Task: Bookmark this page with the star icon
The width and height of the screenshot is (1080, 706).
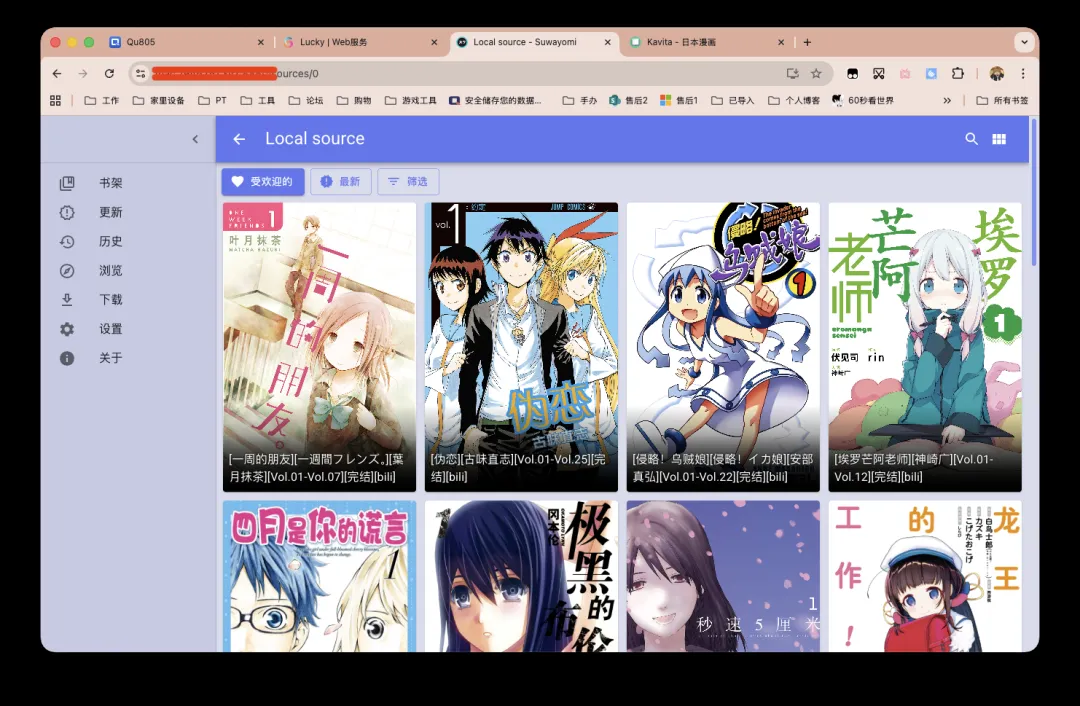Action: pyautogui.click(x=816, y=73)
